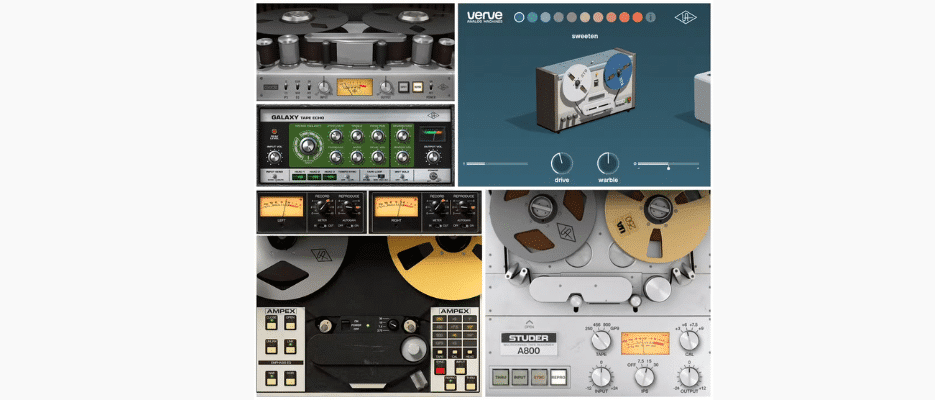Enable Ampex UNLINK button
This screenshot has height=400, width=935.
pos(271,346)
